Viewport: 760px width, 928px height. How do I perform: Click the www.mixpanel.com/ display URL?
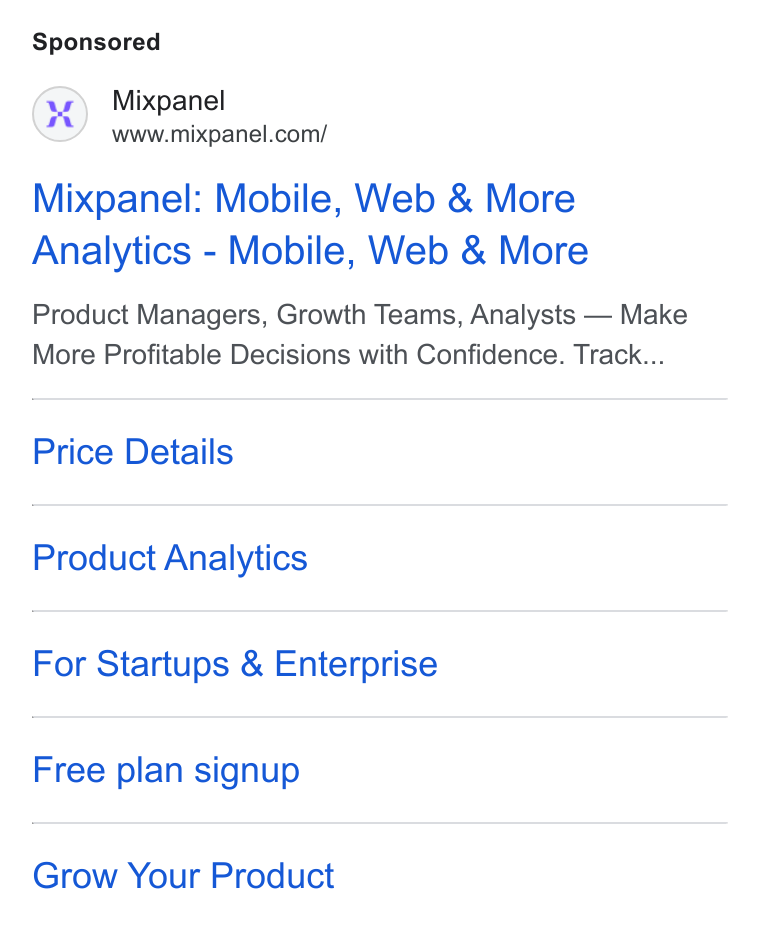220,134
